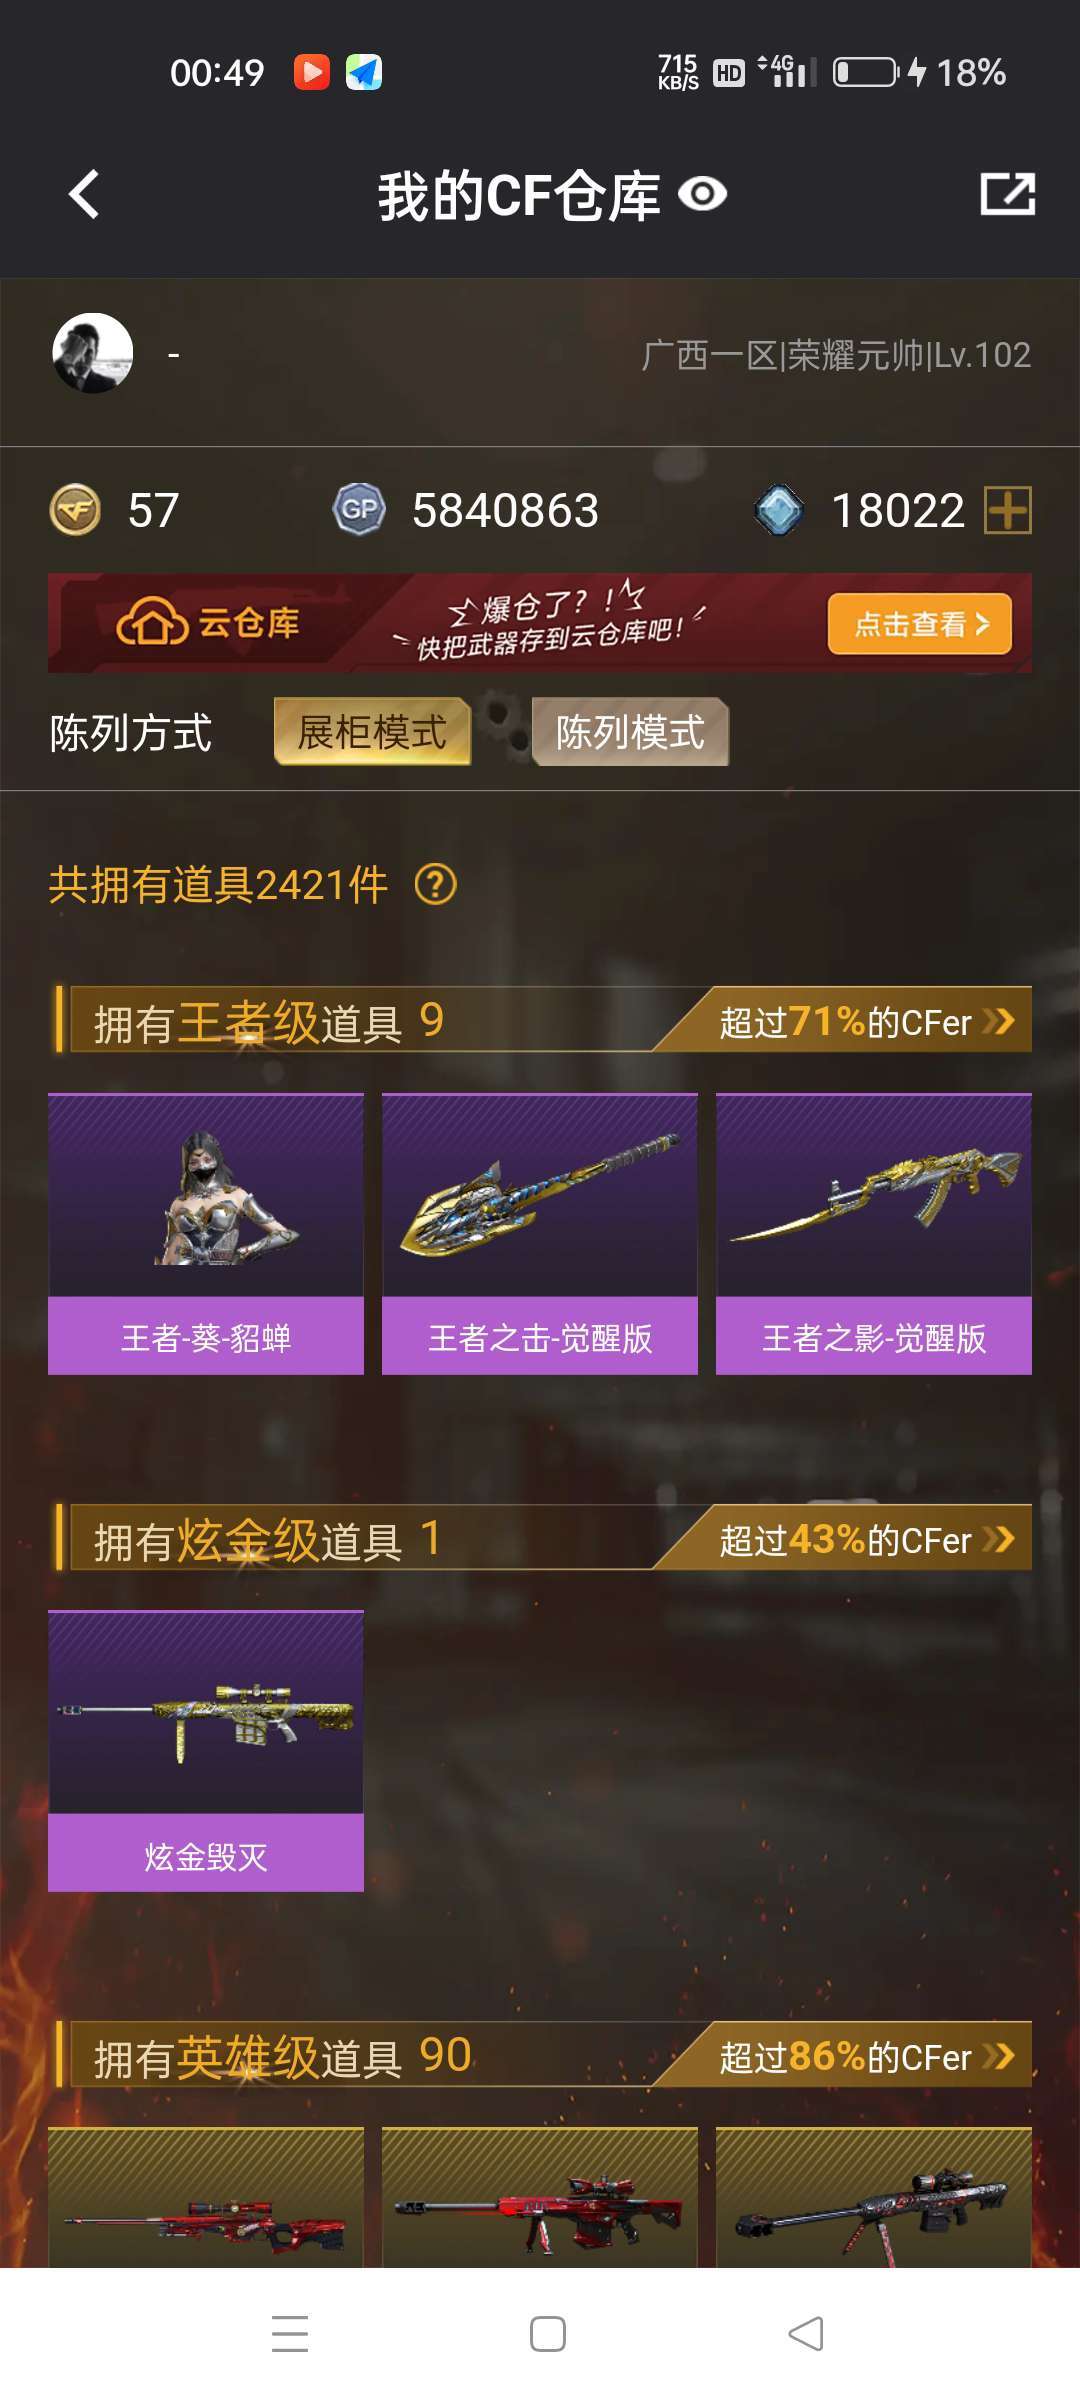This screenshot has width=1080, height=2400.
Task: Toggle the eye visibility icon beside title
Action: 702,194
